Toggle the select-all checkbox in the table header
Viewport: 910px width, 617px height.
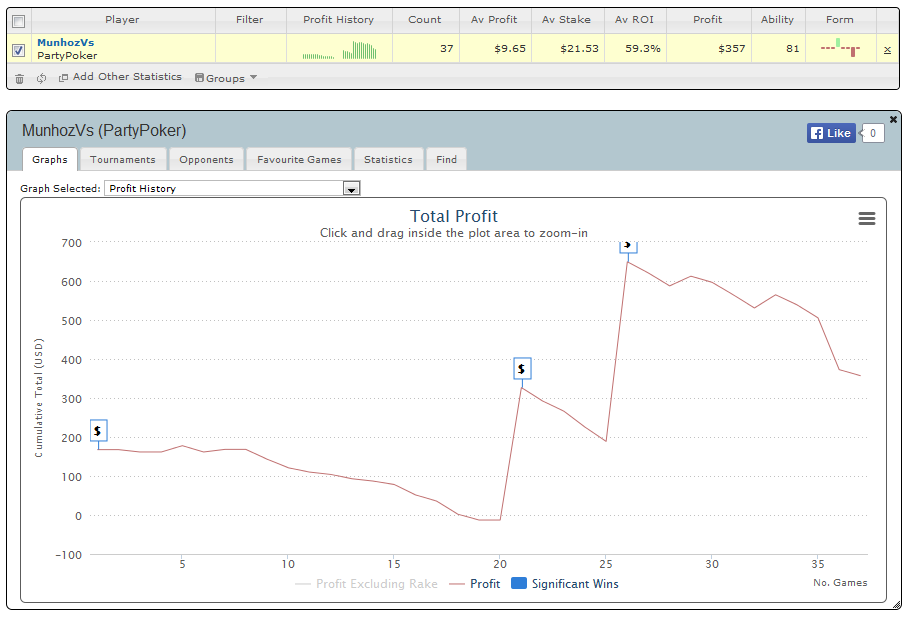pos(19,21)
